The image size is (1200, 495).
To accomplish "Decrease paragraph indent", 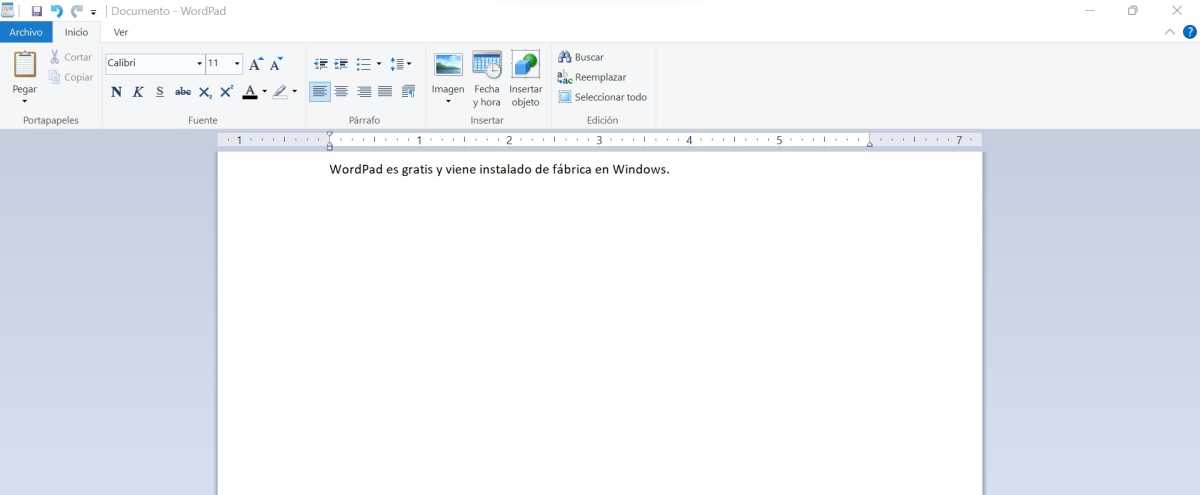I will (x=320, y=64).
